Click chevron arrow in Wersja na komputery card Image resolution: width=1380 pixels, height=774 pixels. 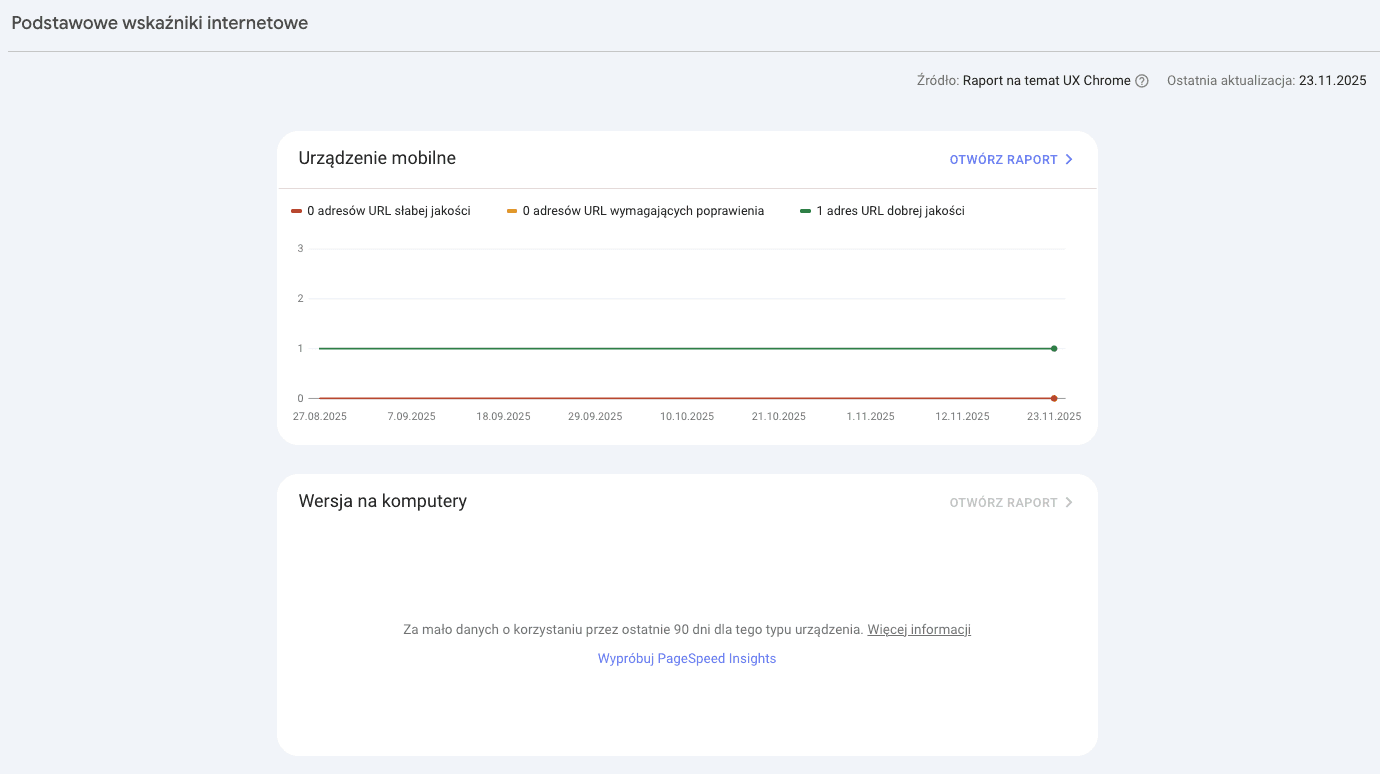[x=1069, y=503]
